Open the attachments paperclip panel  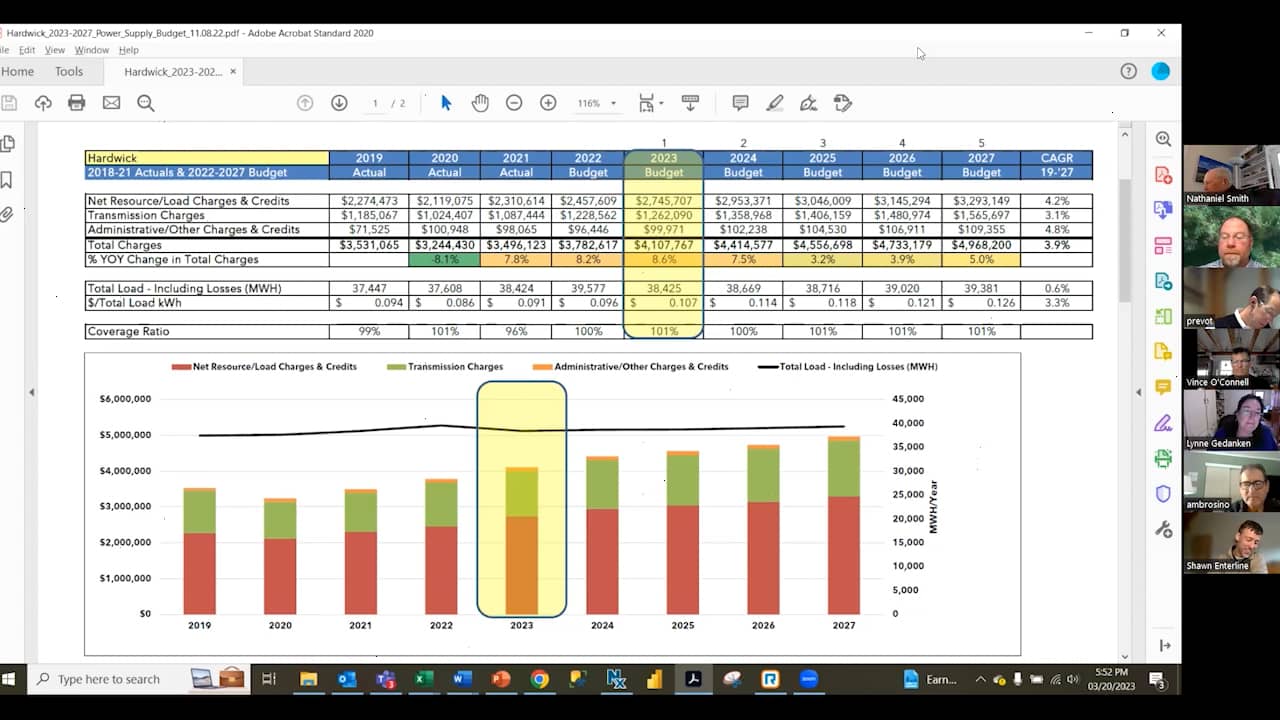[x=7, y=214]
